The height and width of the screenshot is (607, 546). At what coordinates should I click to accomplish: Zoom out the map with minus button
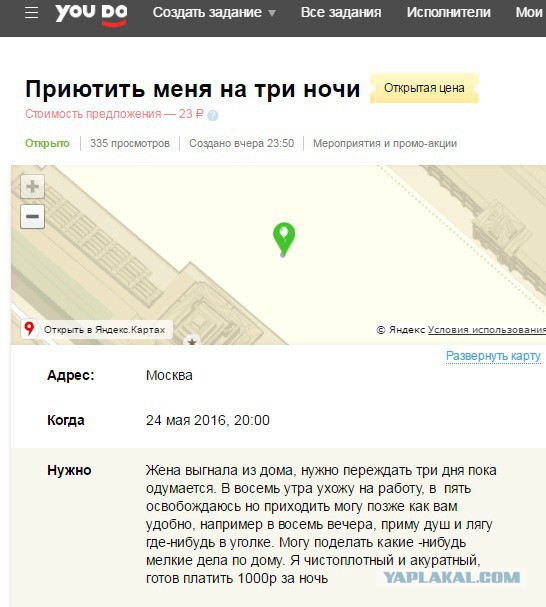tap(32, 216)
